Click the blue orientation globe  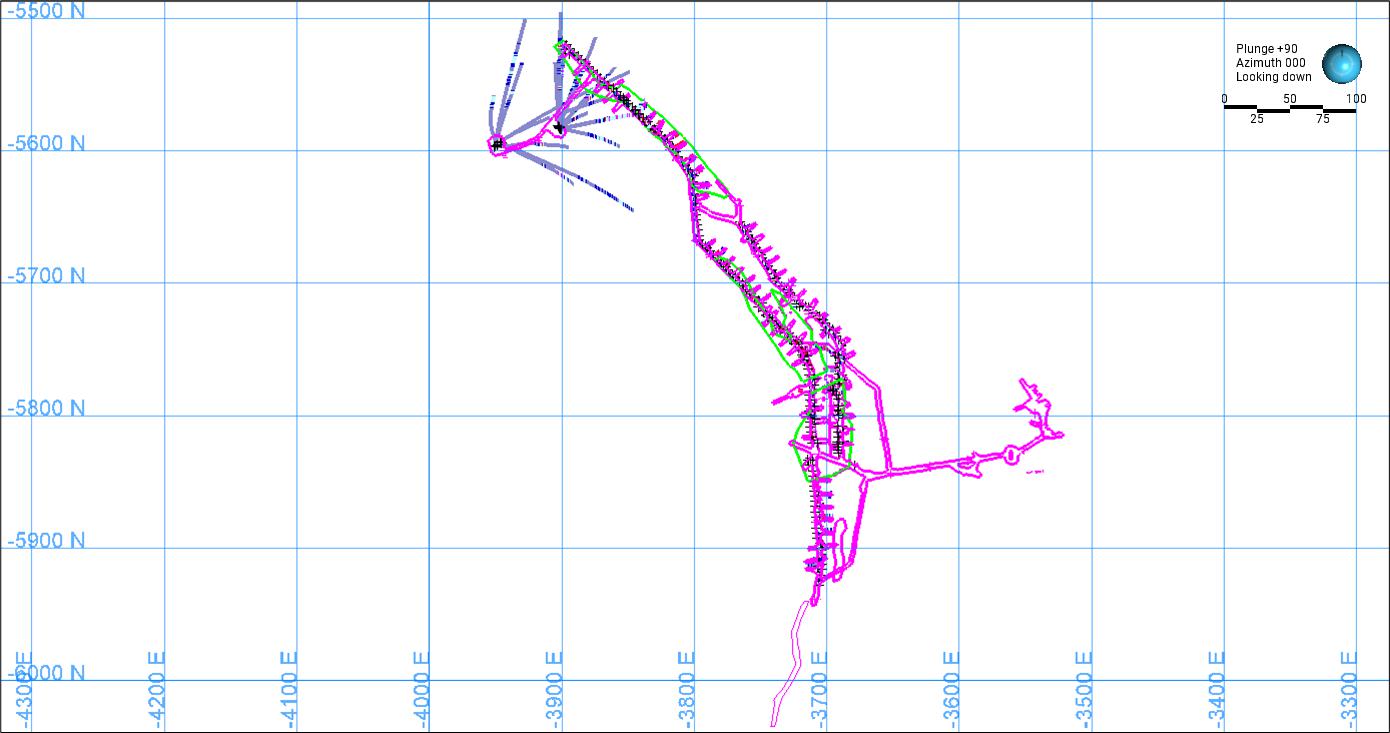click(1341, 64)
